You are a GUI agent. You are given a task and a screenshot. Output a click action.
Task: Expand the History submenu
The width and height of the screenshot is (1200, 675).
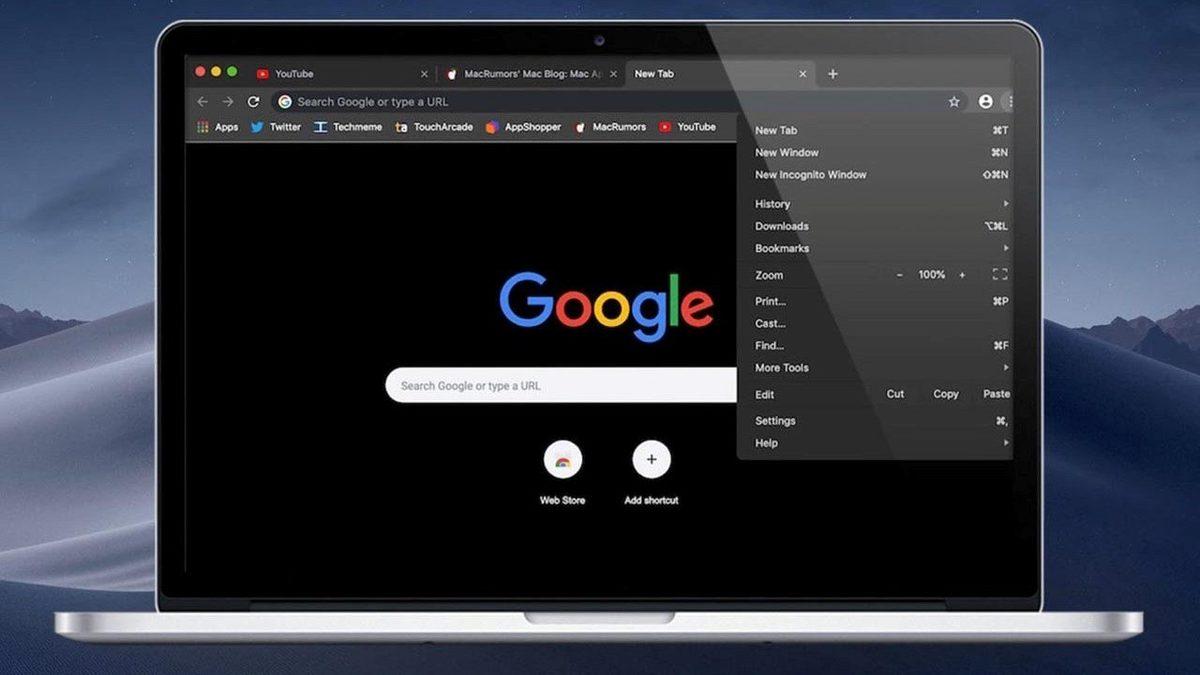click(772, 203)
